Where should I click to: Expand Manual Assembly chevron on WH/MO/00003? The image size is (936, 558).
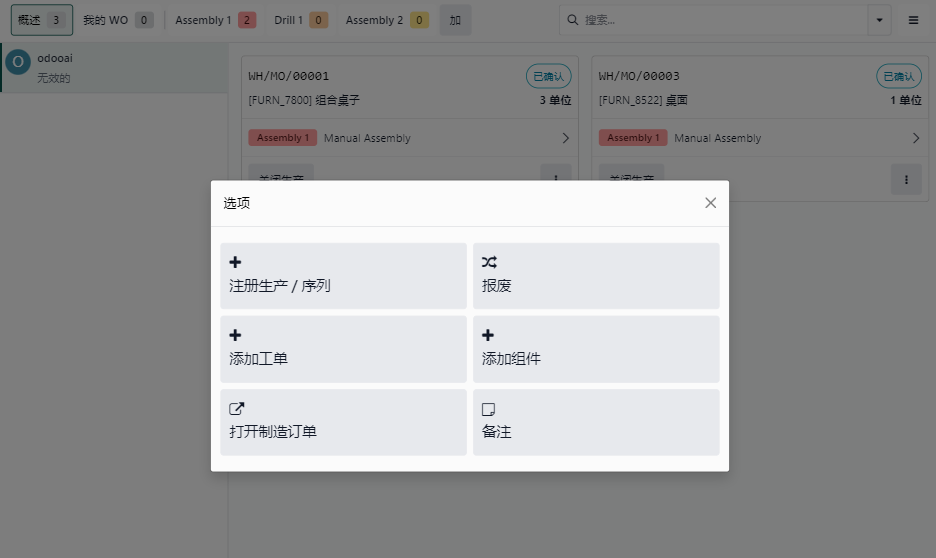click(x=916, y=138)
